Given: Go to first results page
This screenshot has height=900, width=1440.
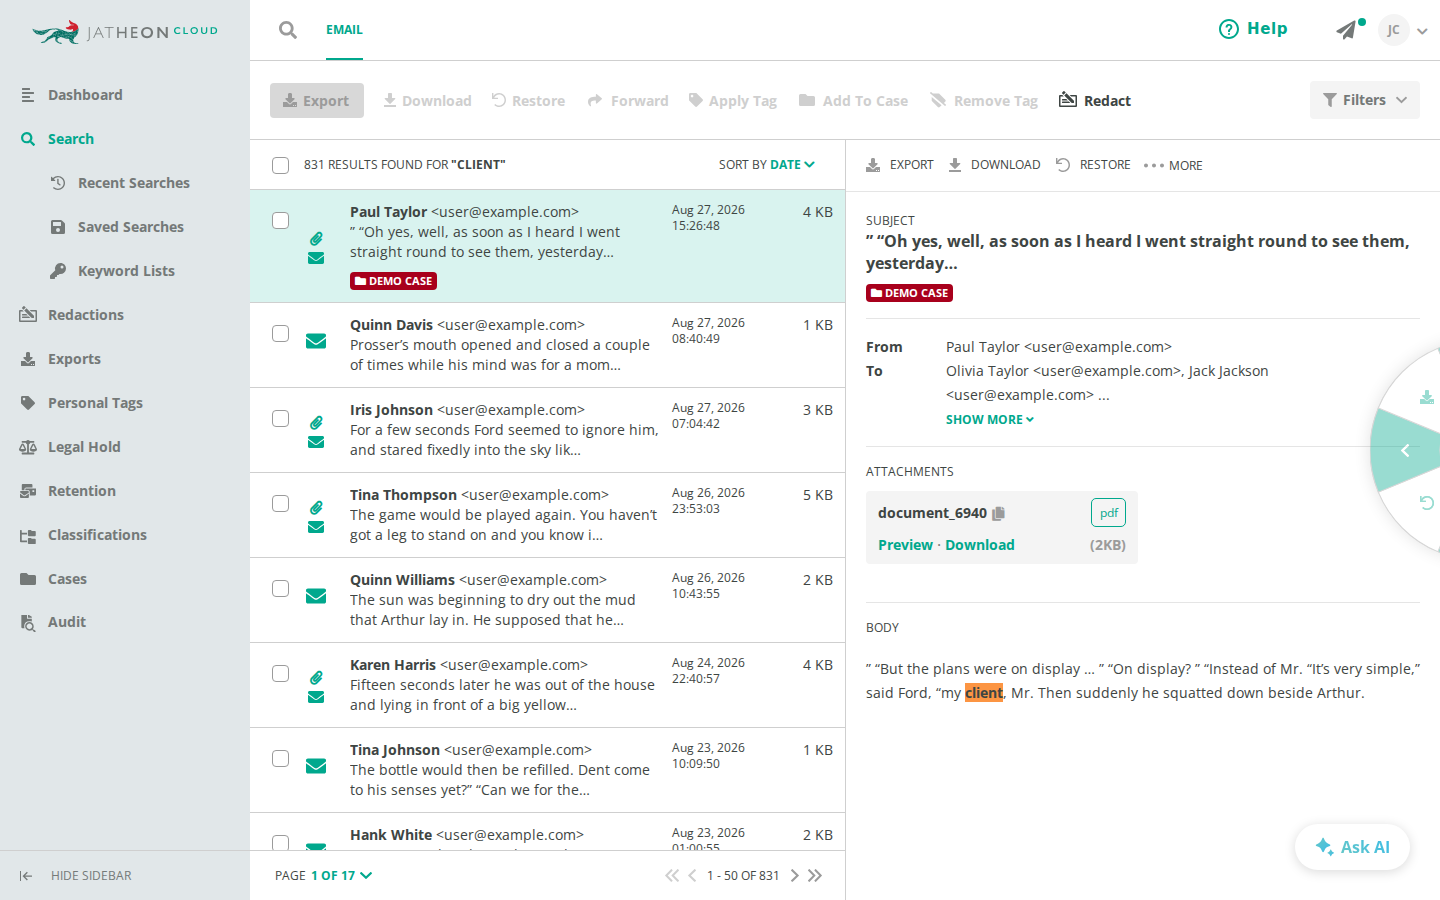Looking at the screenshot, I should (672, 875).
